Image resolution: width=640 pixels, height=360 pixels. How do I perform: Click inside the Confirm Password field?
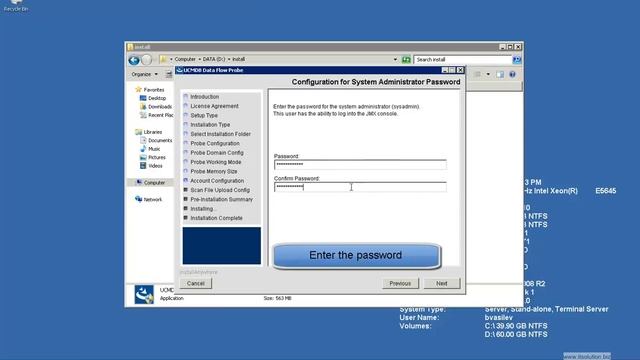(x=360, y=187)
